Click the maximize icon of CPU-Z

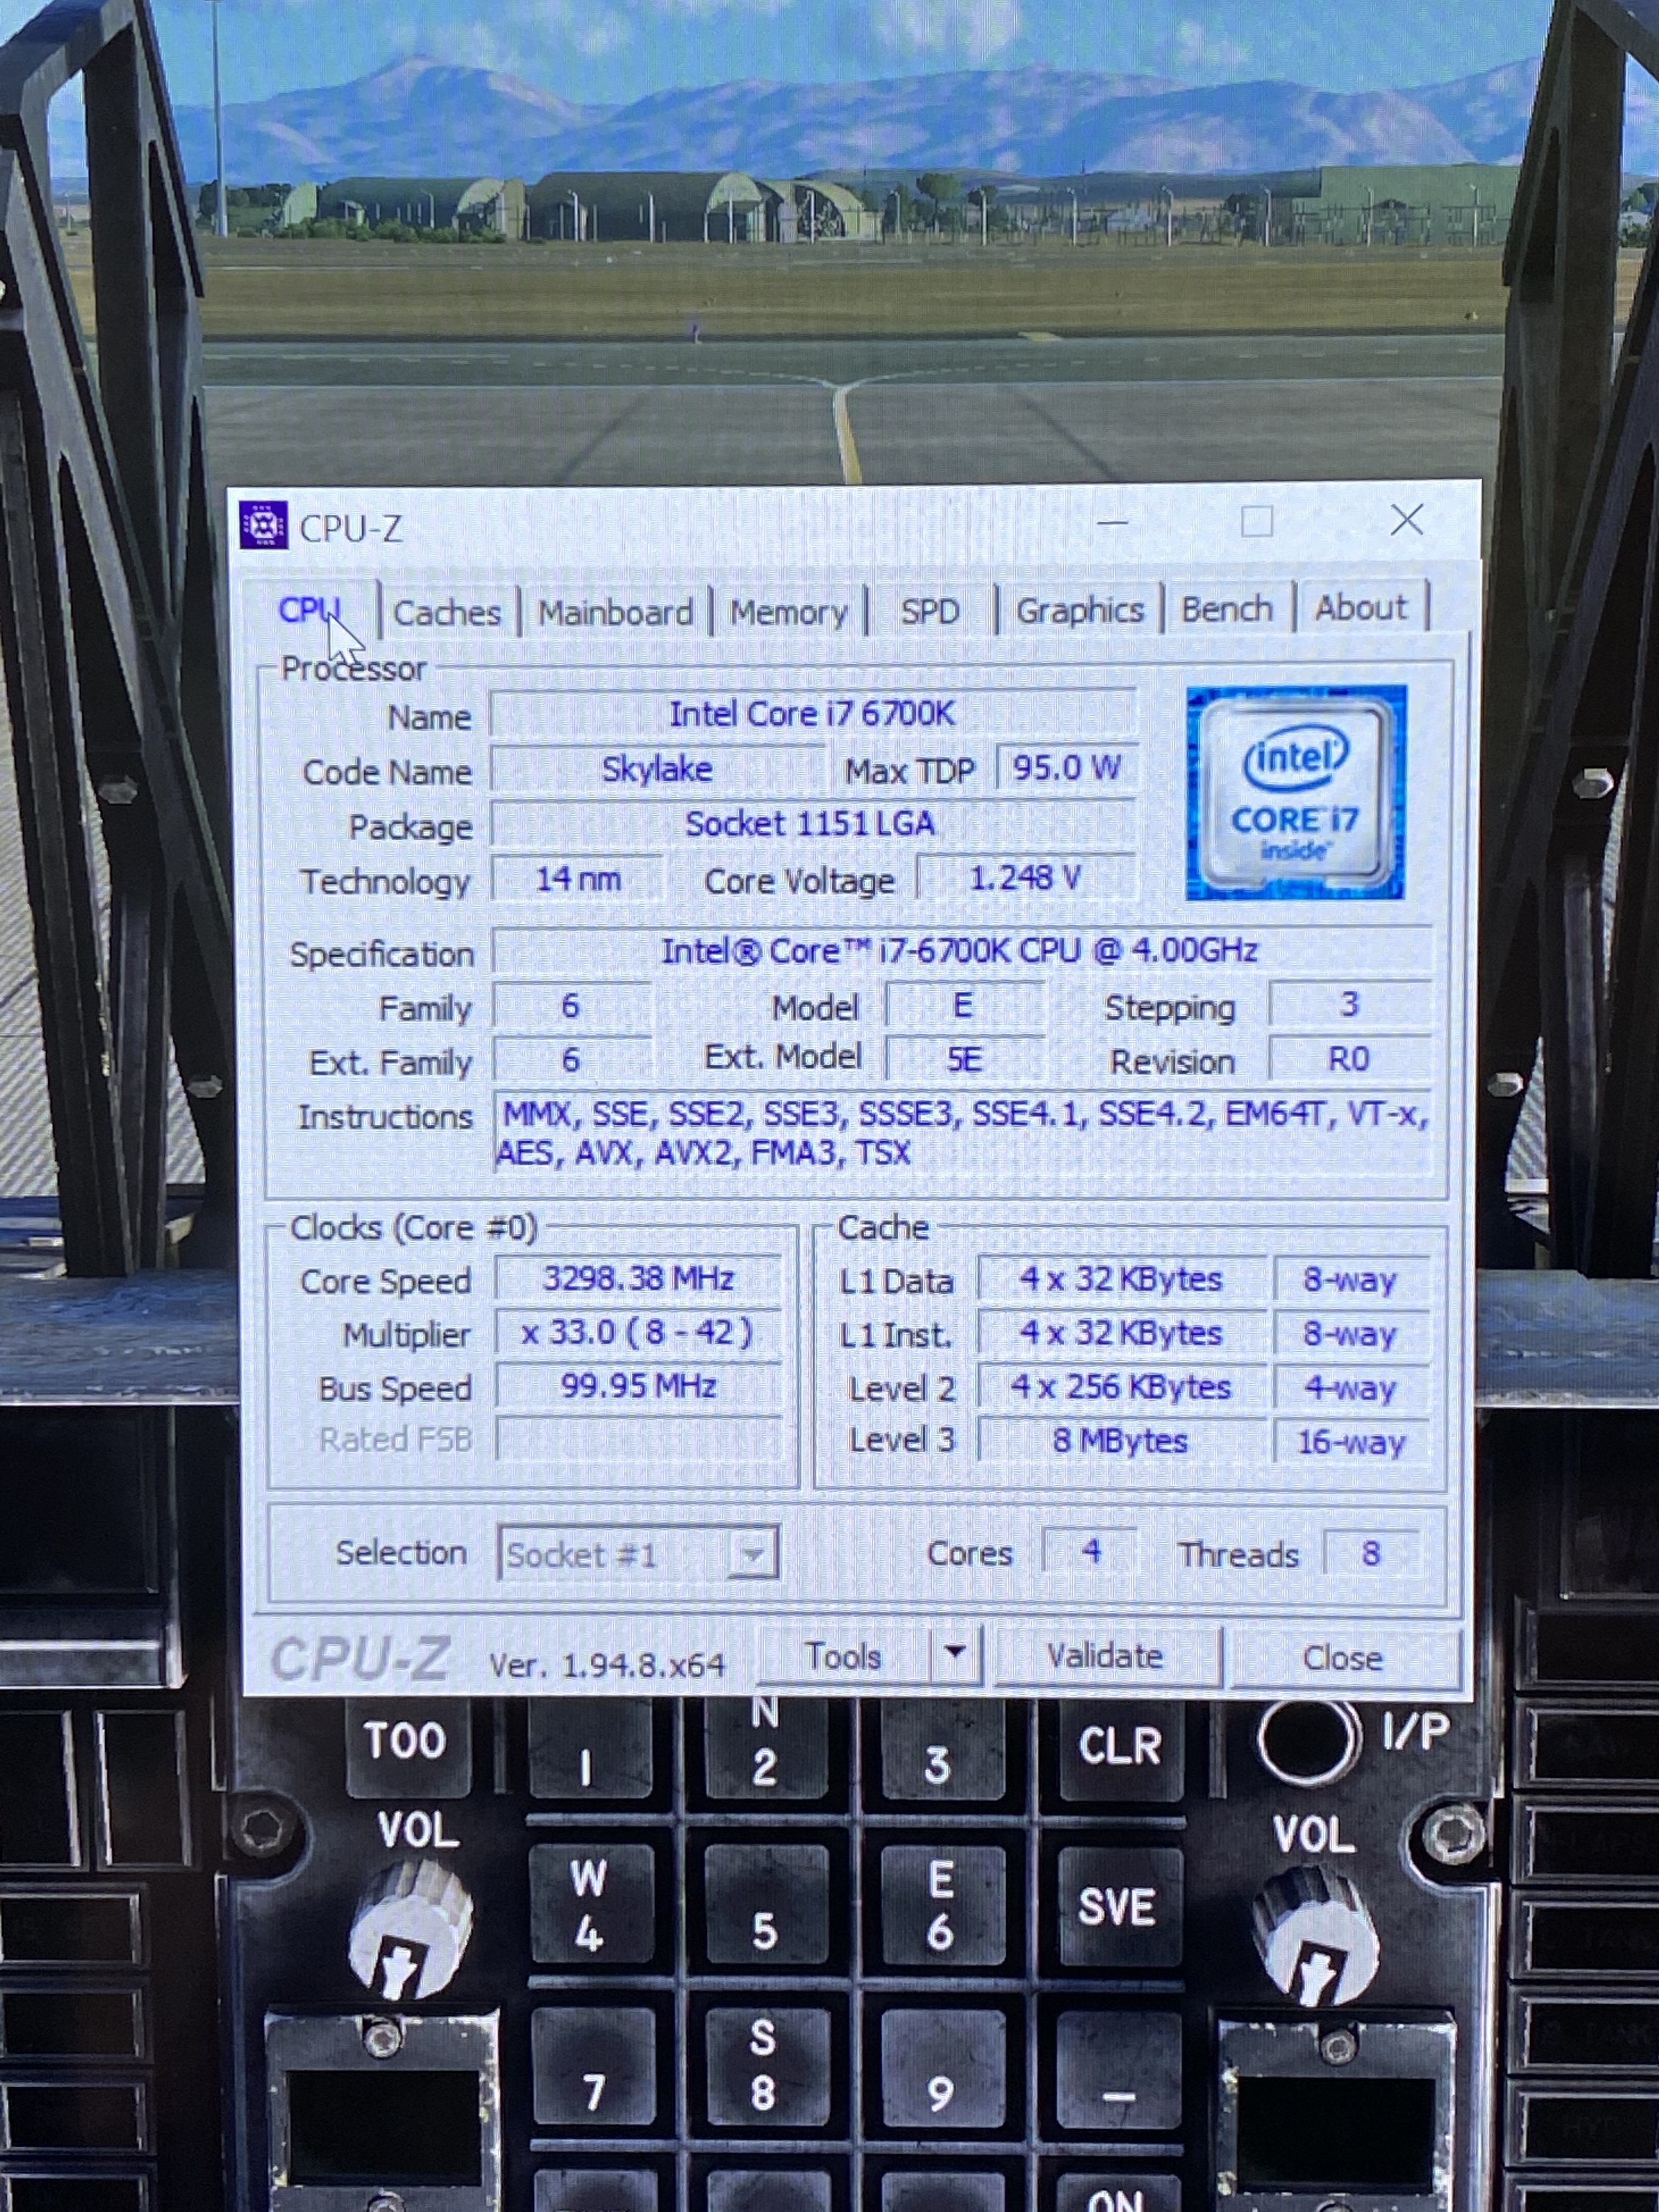(x=1257, y=521)
